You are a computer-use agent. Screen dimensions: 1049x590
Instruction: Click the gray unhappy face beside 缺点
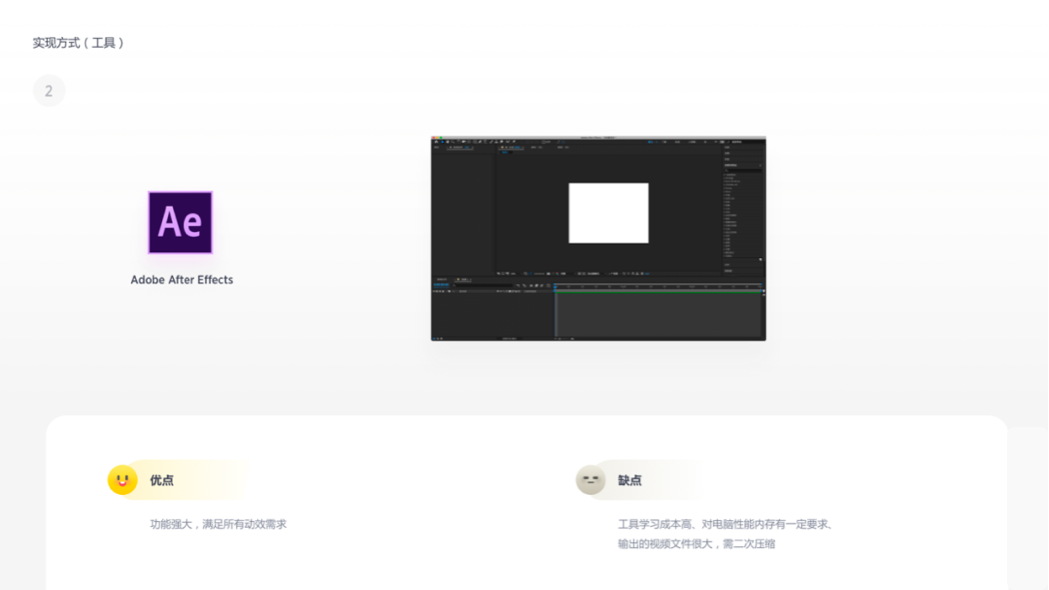(x=590, y=480)
